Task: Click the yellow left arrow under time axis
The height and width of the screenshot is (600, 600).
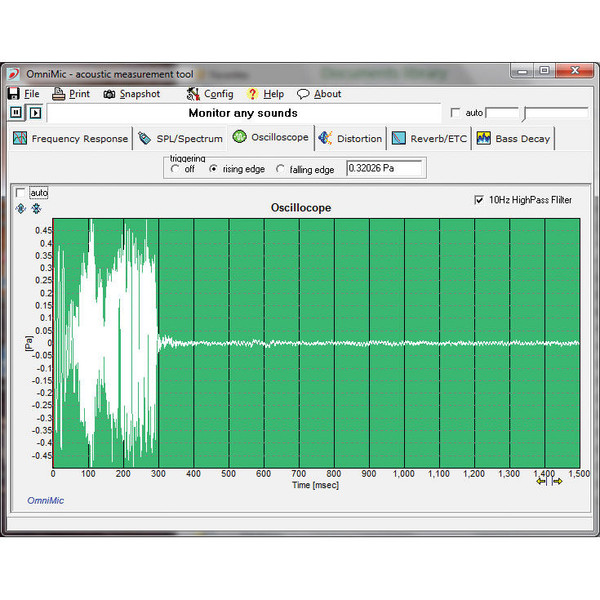Action: click(541, 481)
